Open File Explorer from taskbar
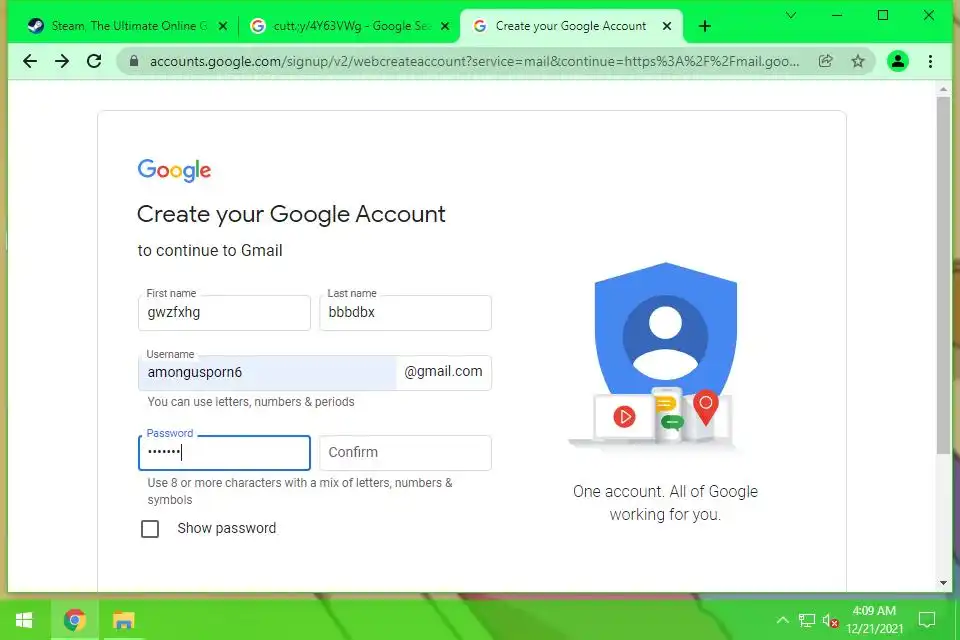Viewport: 960px width, 640px height. click(123, 620)
